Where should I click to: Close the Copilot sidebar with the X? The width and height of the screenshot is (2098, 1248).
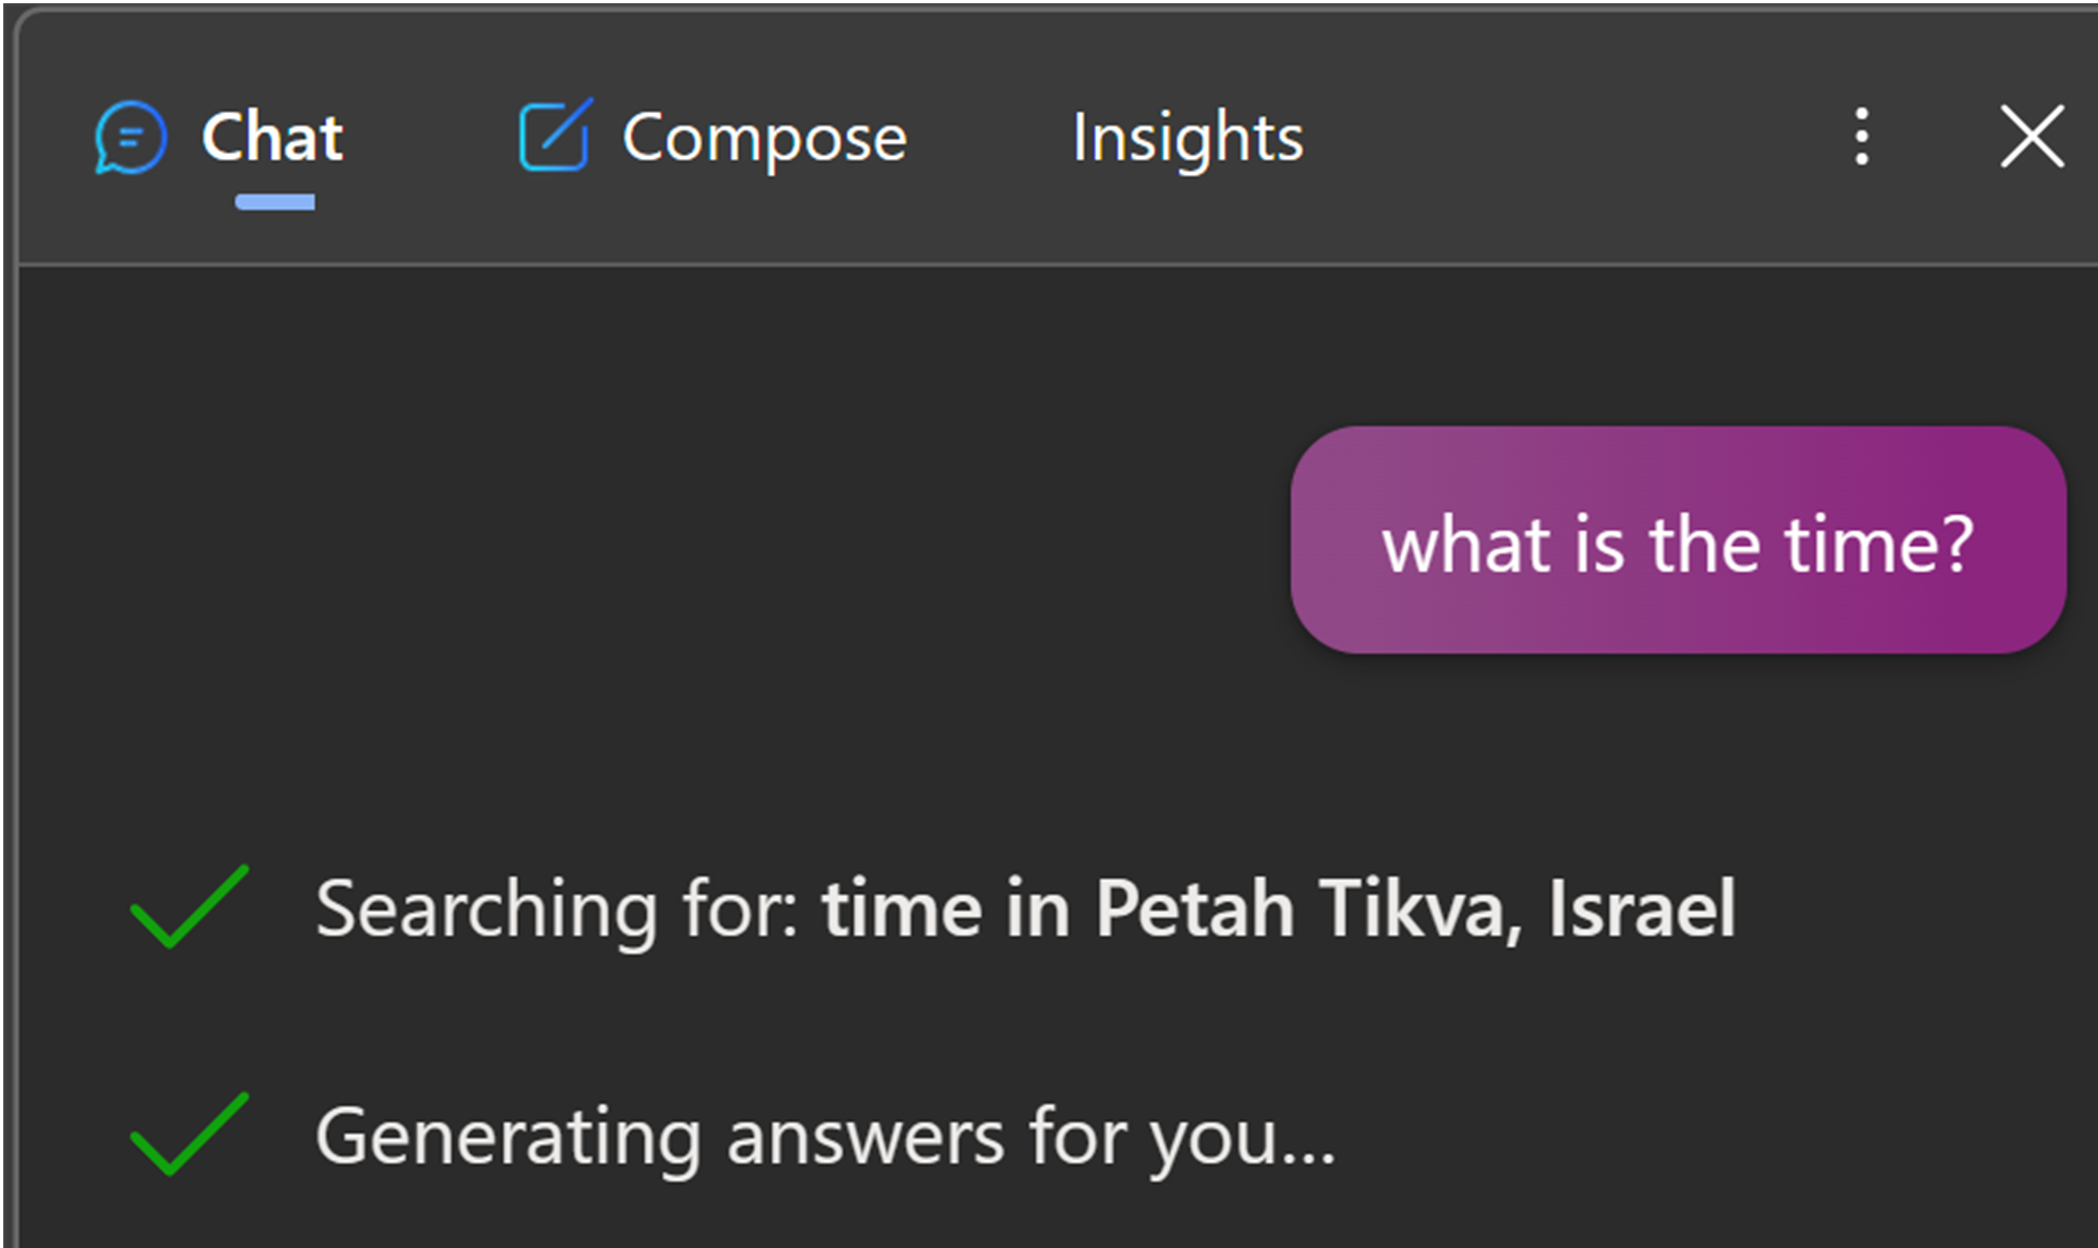[2030, 137]
